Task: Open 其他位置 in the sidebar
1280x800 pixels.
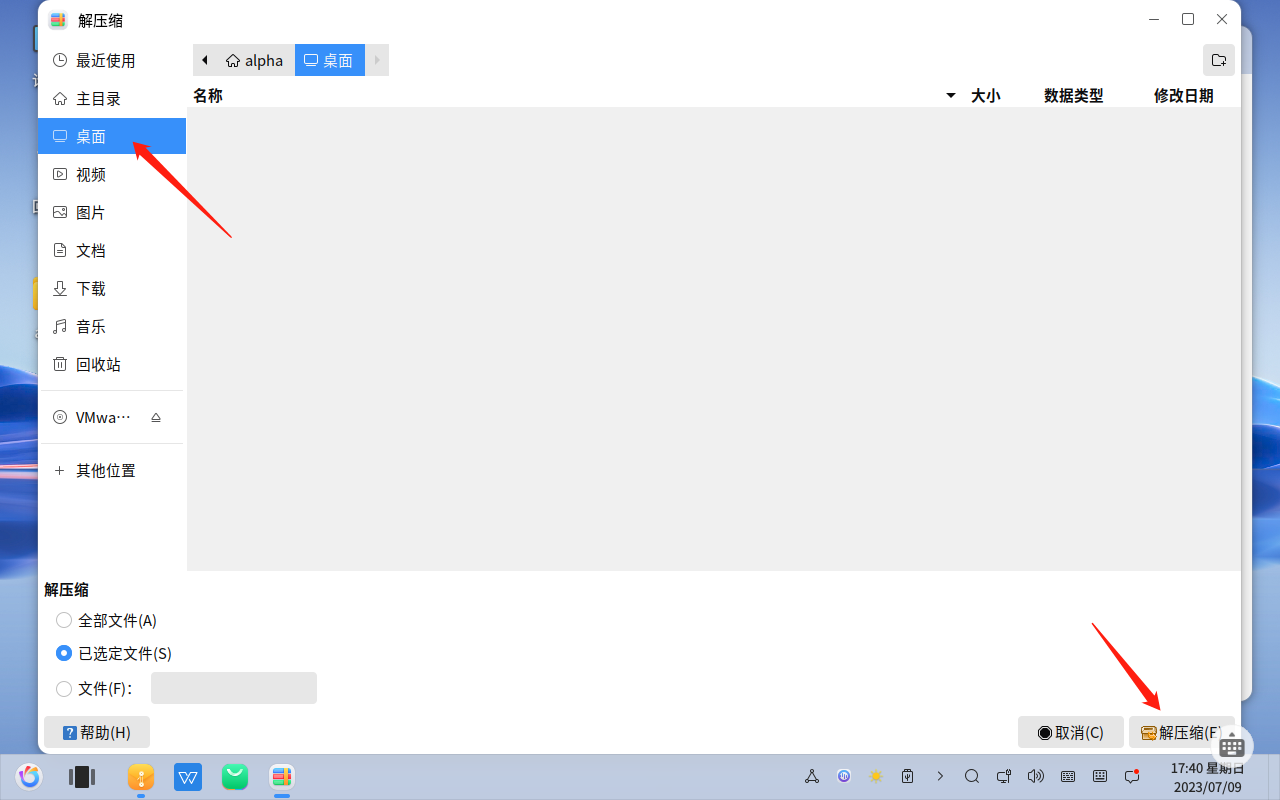Action: (112, 470)
